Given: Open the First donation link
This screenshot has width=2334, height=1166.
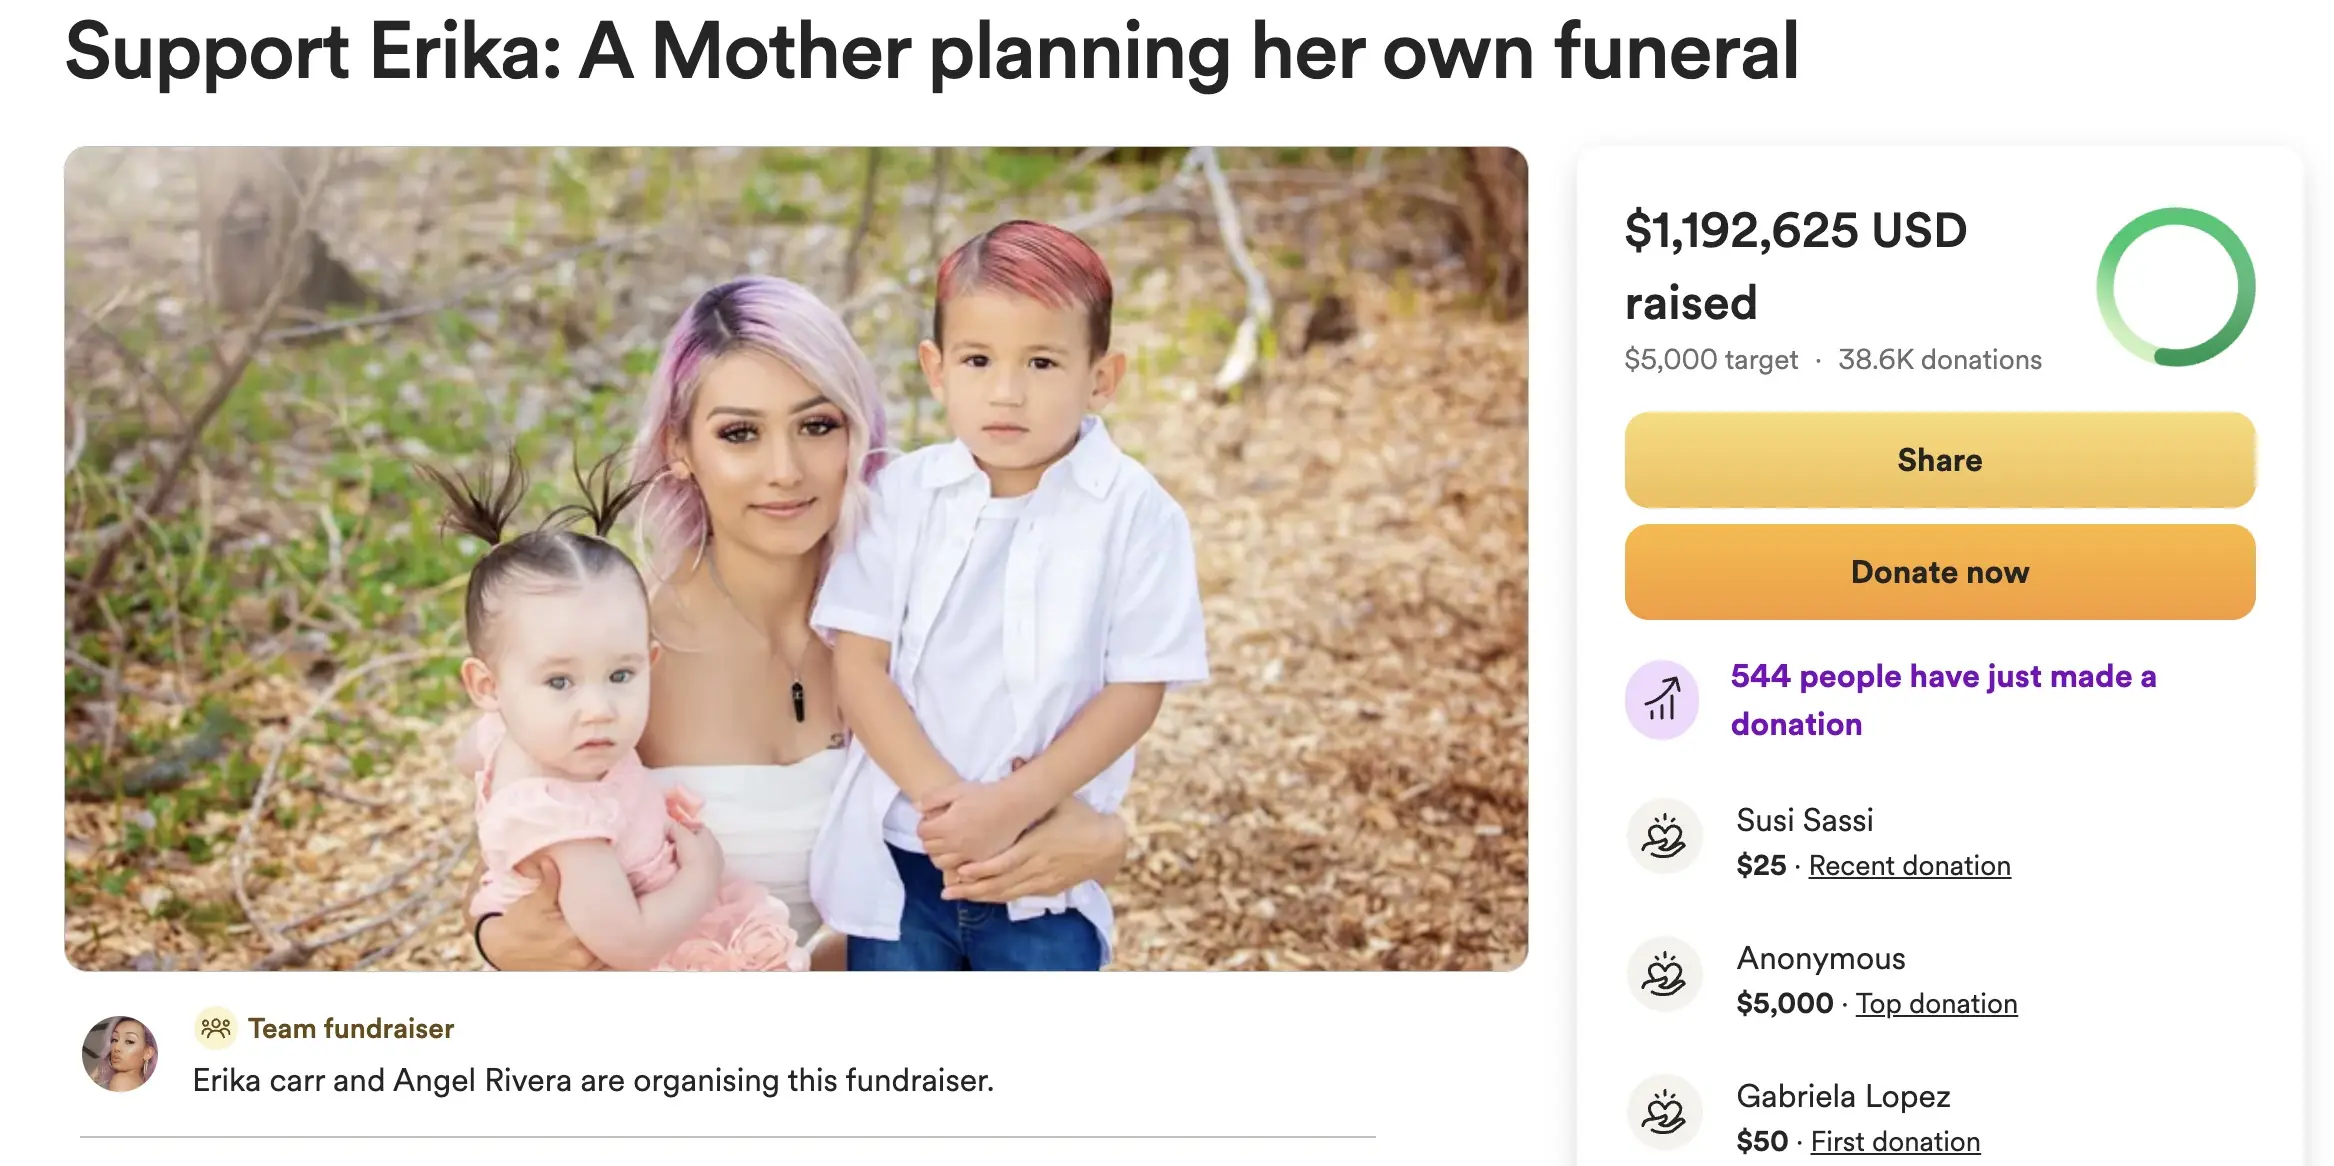Looking at the screenshot, I should [1895, 1142].
